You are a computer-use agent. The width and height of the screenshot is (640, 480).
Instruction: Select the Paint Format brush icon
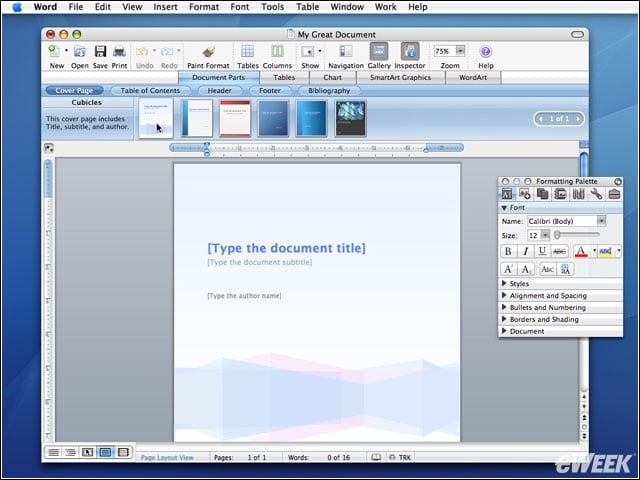208,51
